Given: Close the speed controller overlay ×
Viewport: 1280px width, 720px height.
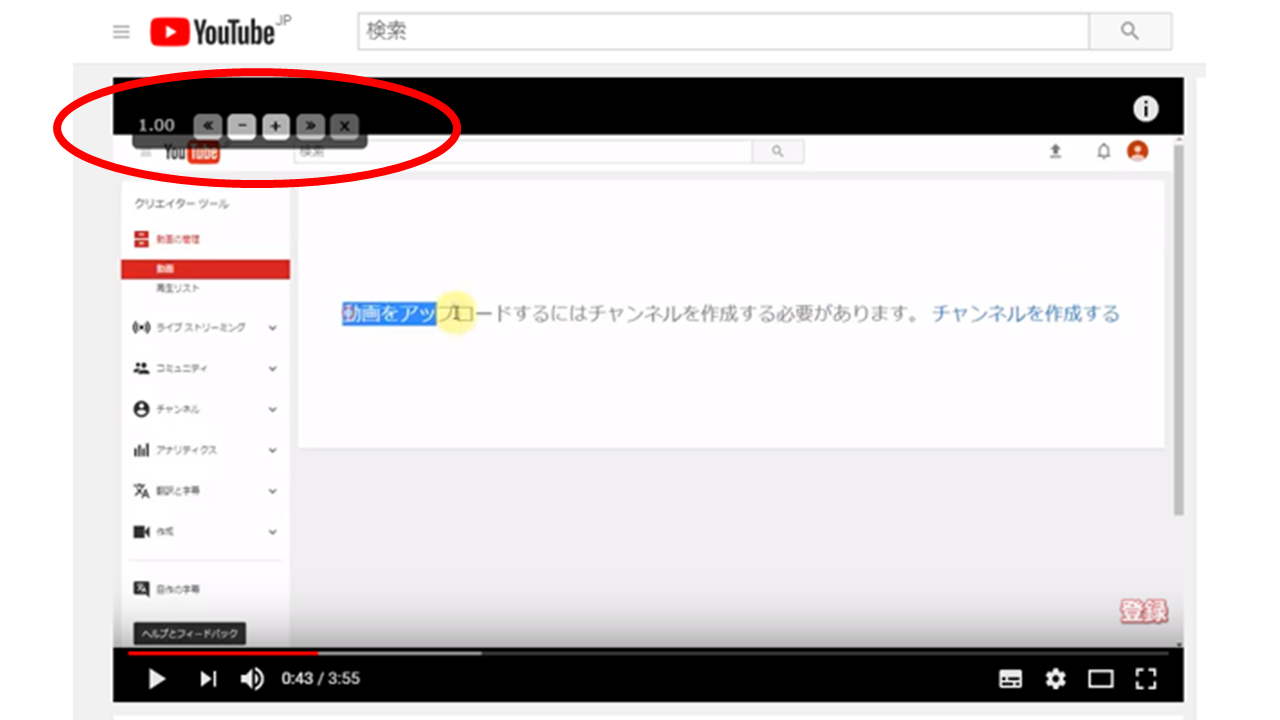Looking at the screenshot, I should click(x=343, y=126).
